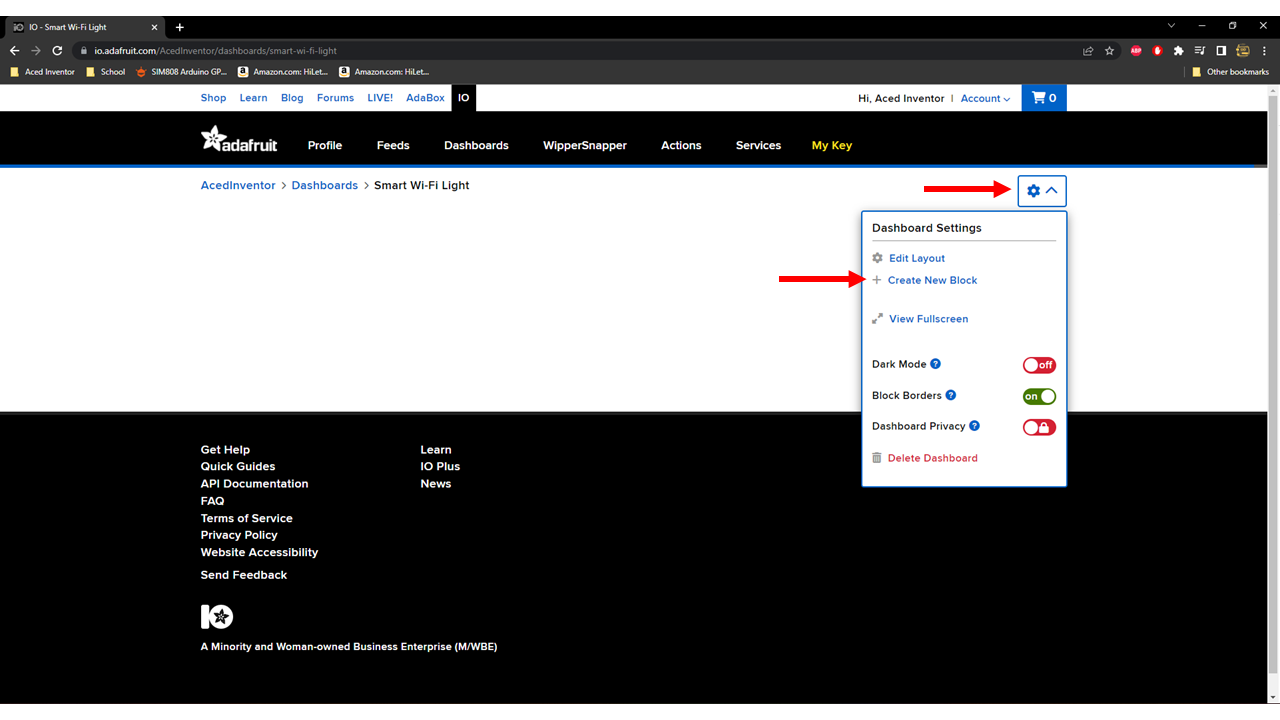The height and width of the screenshot is (720, 1280).
Task: Open the media control icon
Action: click(x=1200, y=51)
